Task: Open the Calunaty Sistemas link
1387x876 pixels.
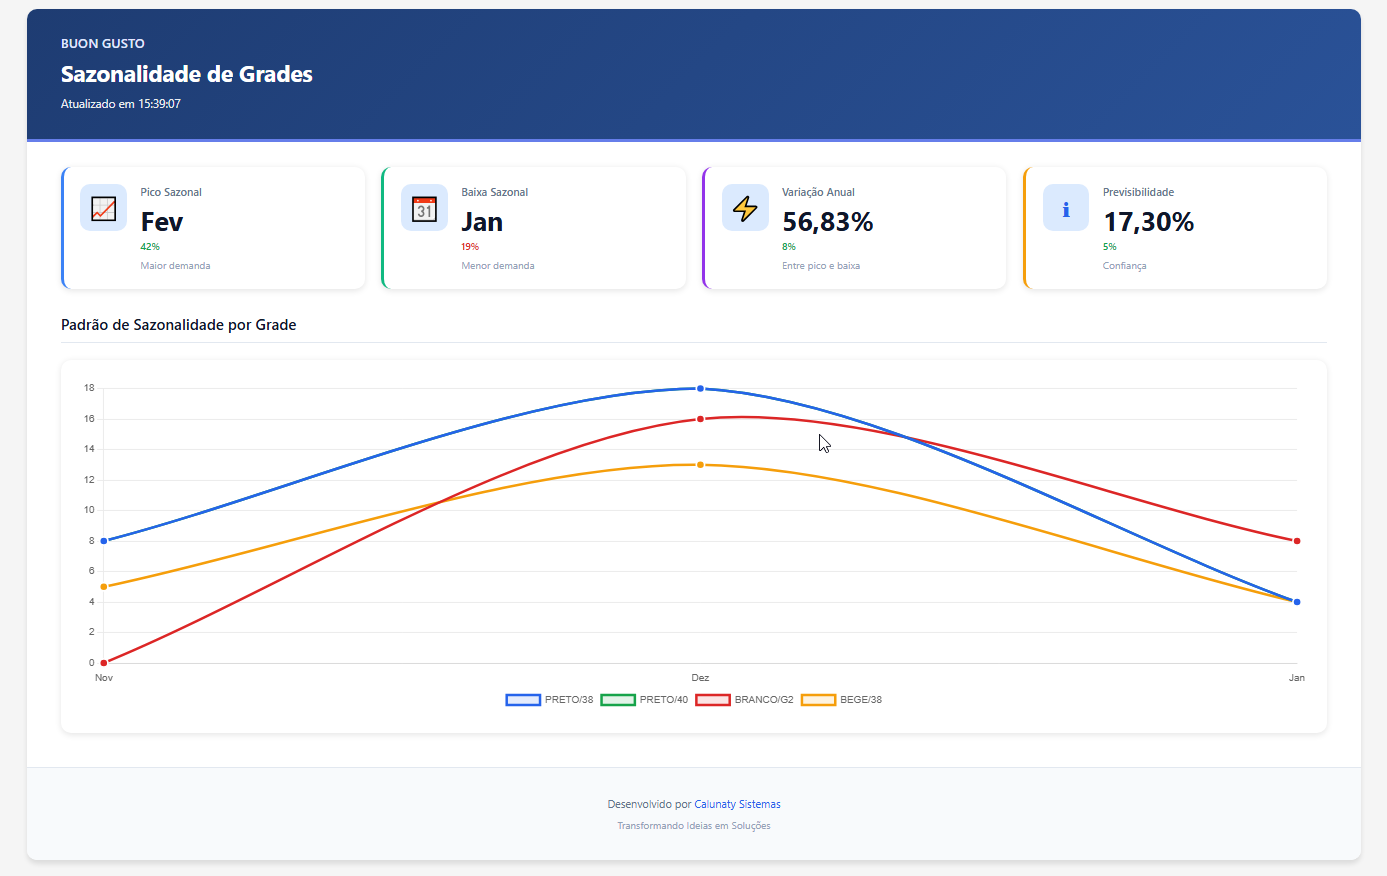Action: click(x=737, y=804)
